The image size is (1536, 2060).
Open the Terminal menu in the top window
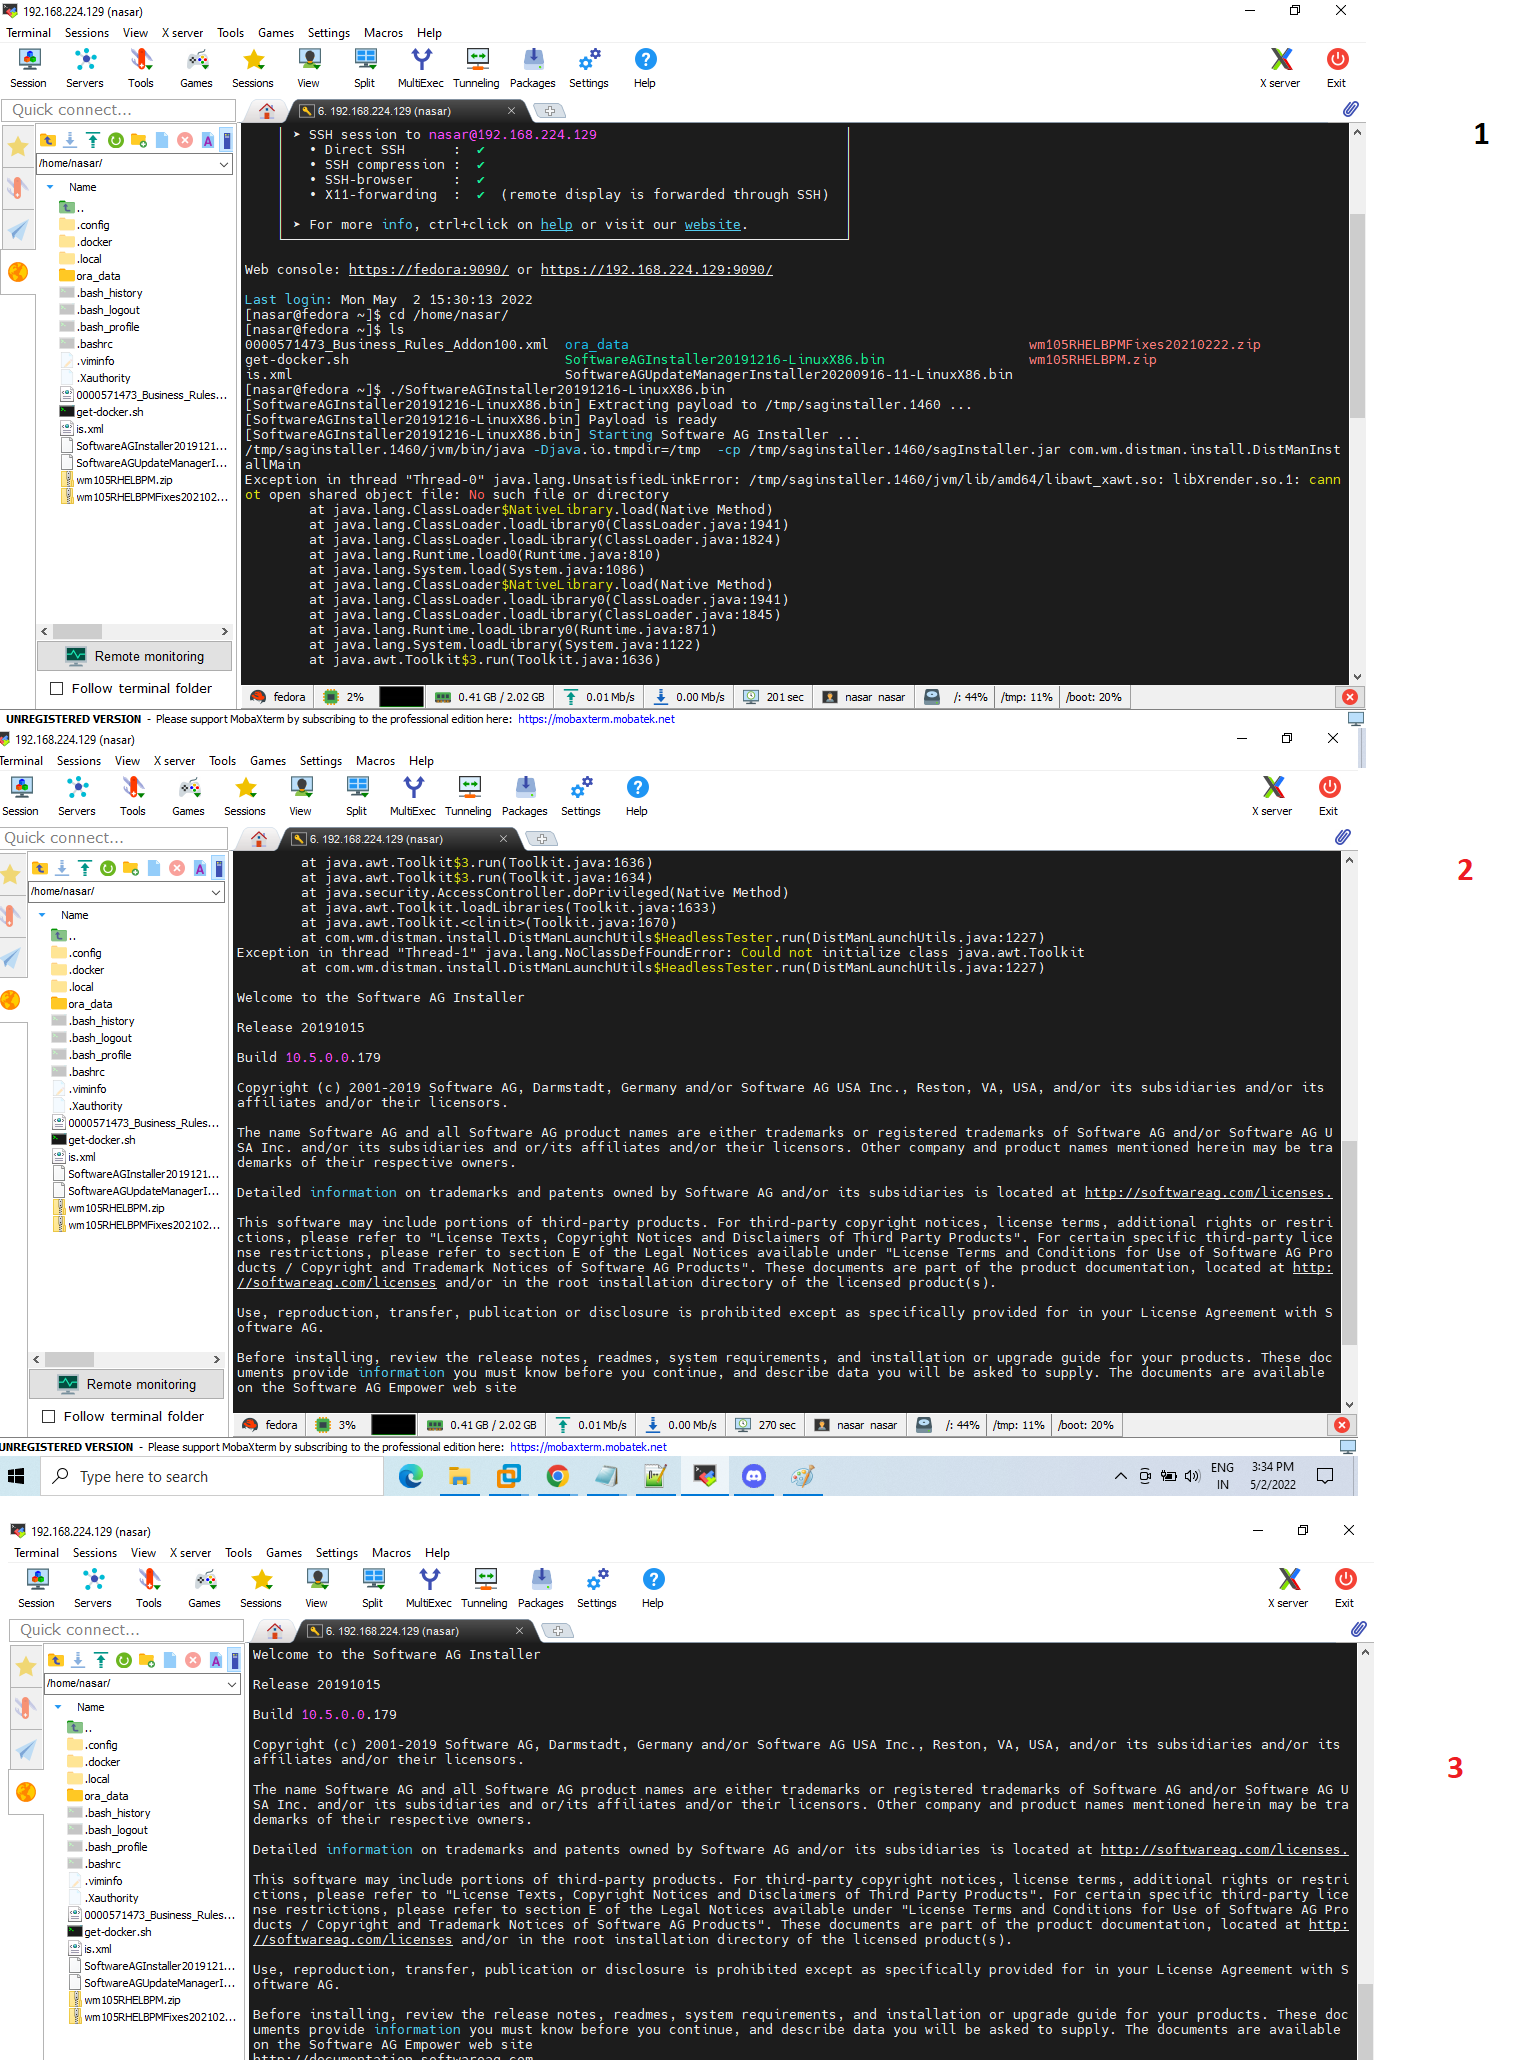pos(28,33)
